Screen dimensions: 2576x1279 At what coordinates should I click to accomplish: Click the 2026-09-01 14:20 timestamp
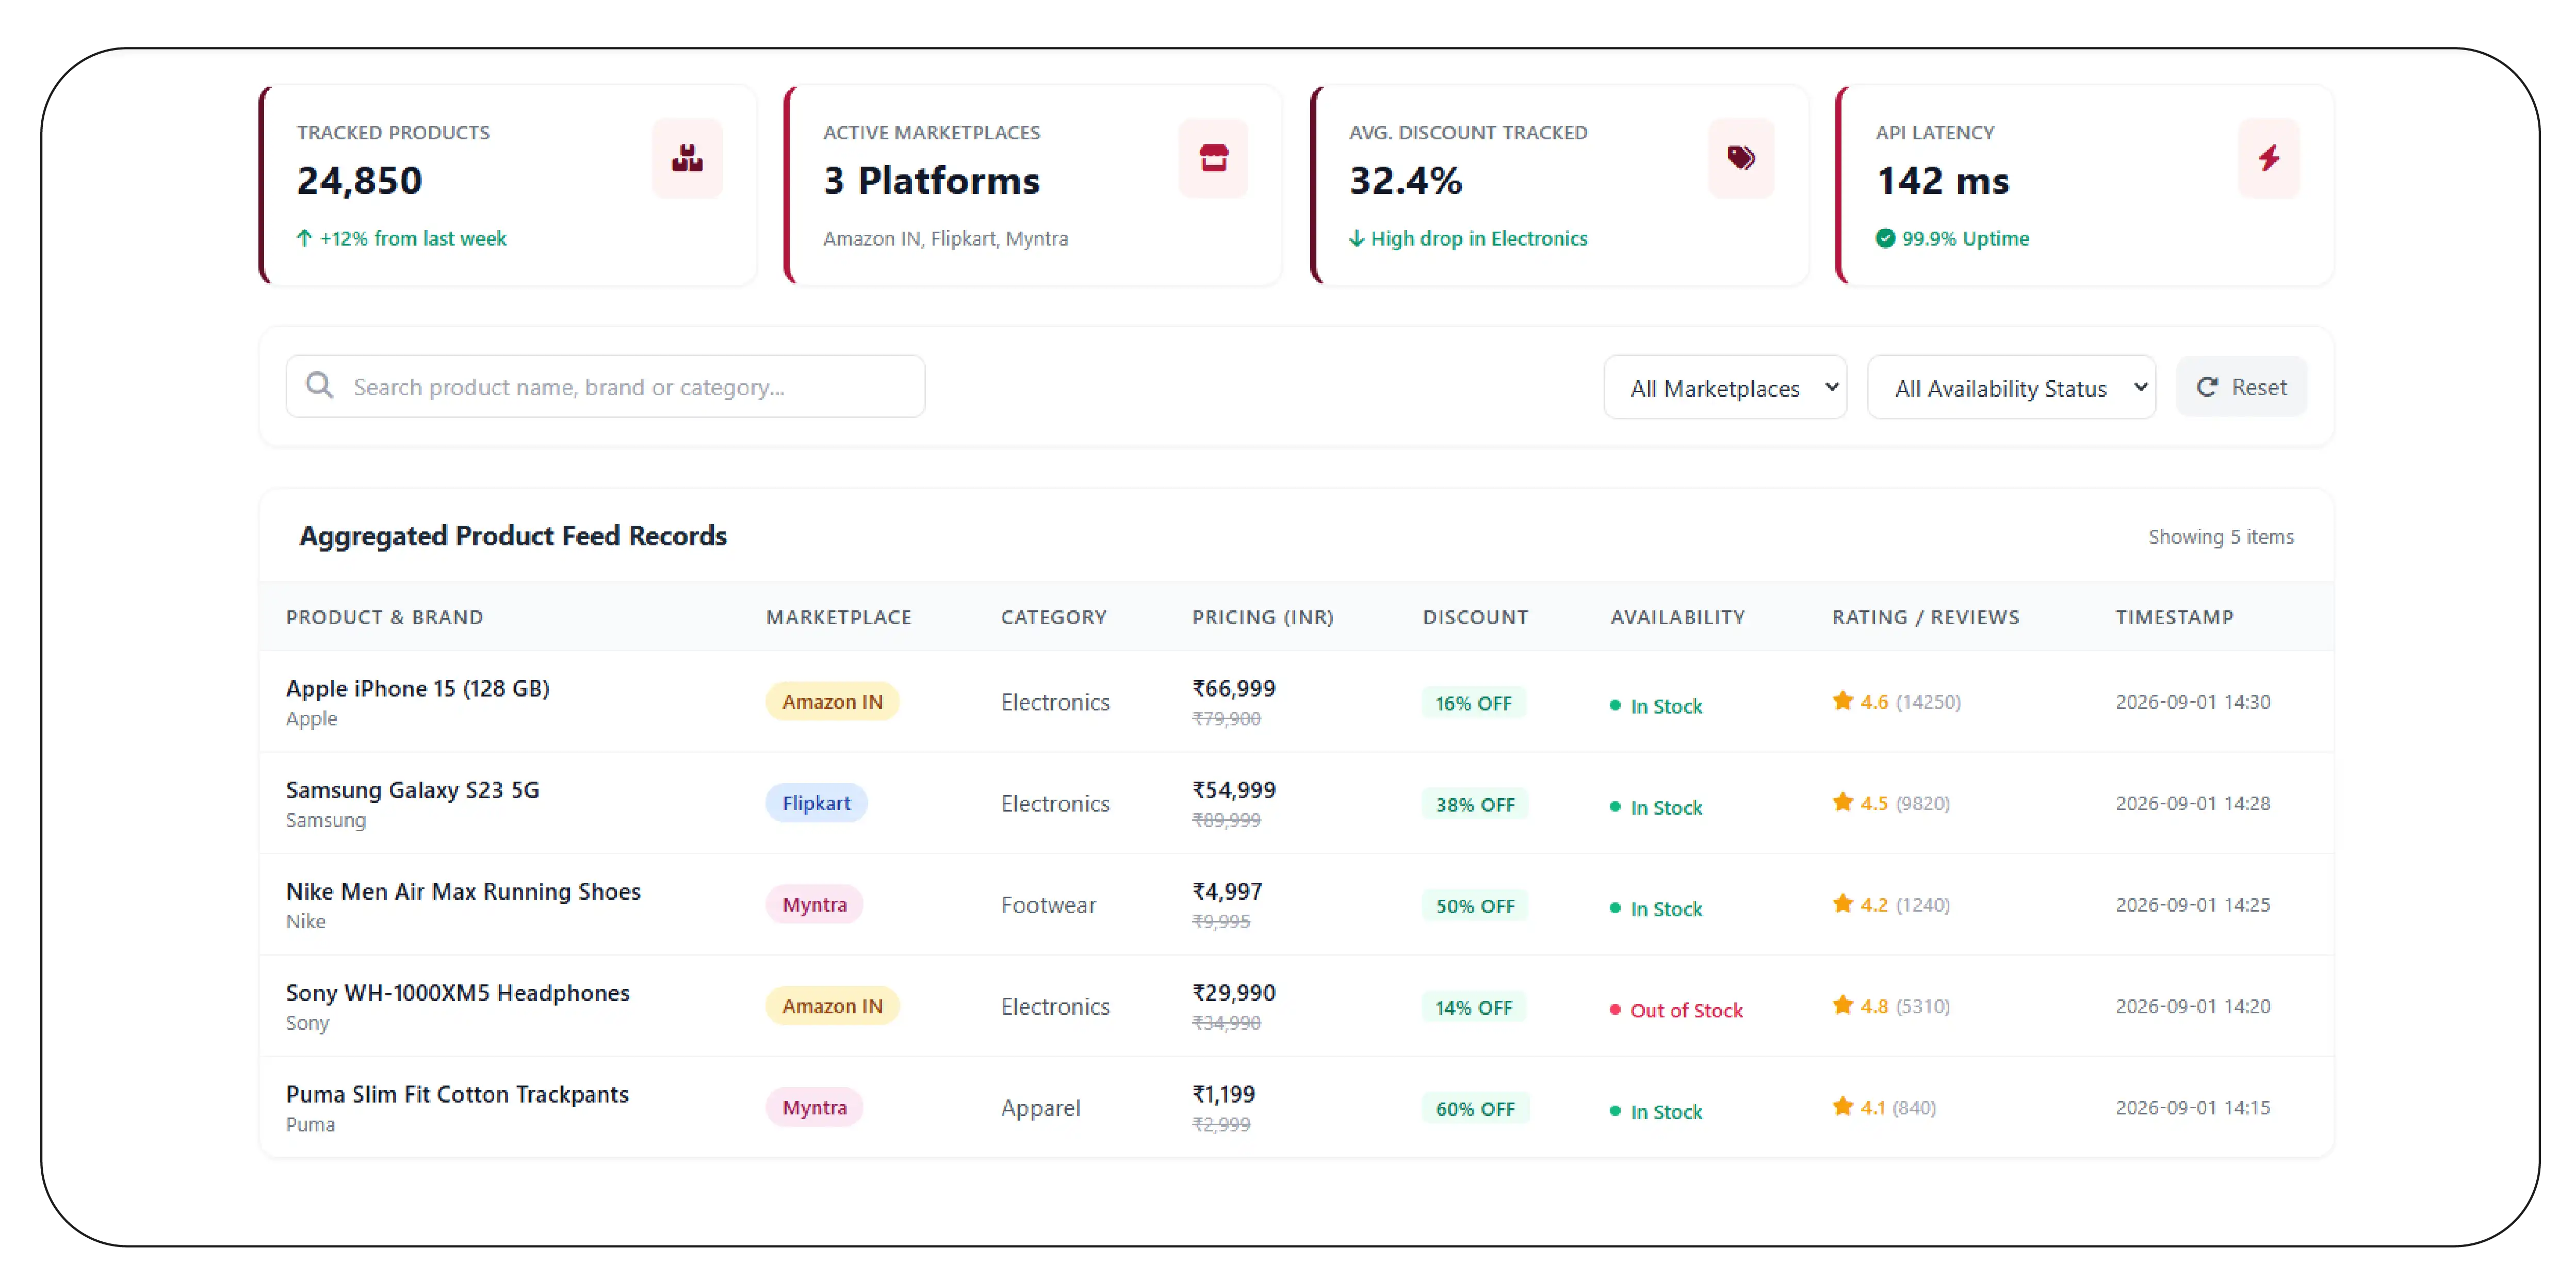2192,1006
